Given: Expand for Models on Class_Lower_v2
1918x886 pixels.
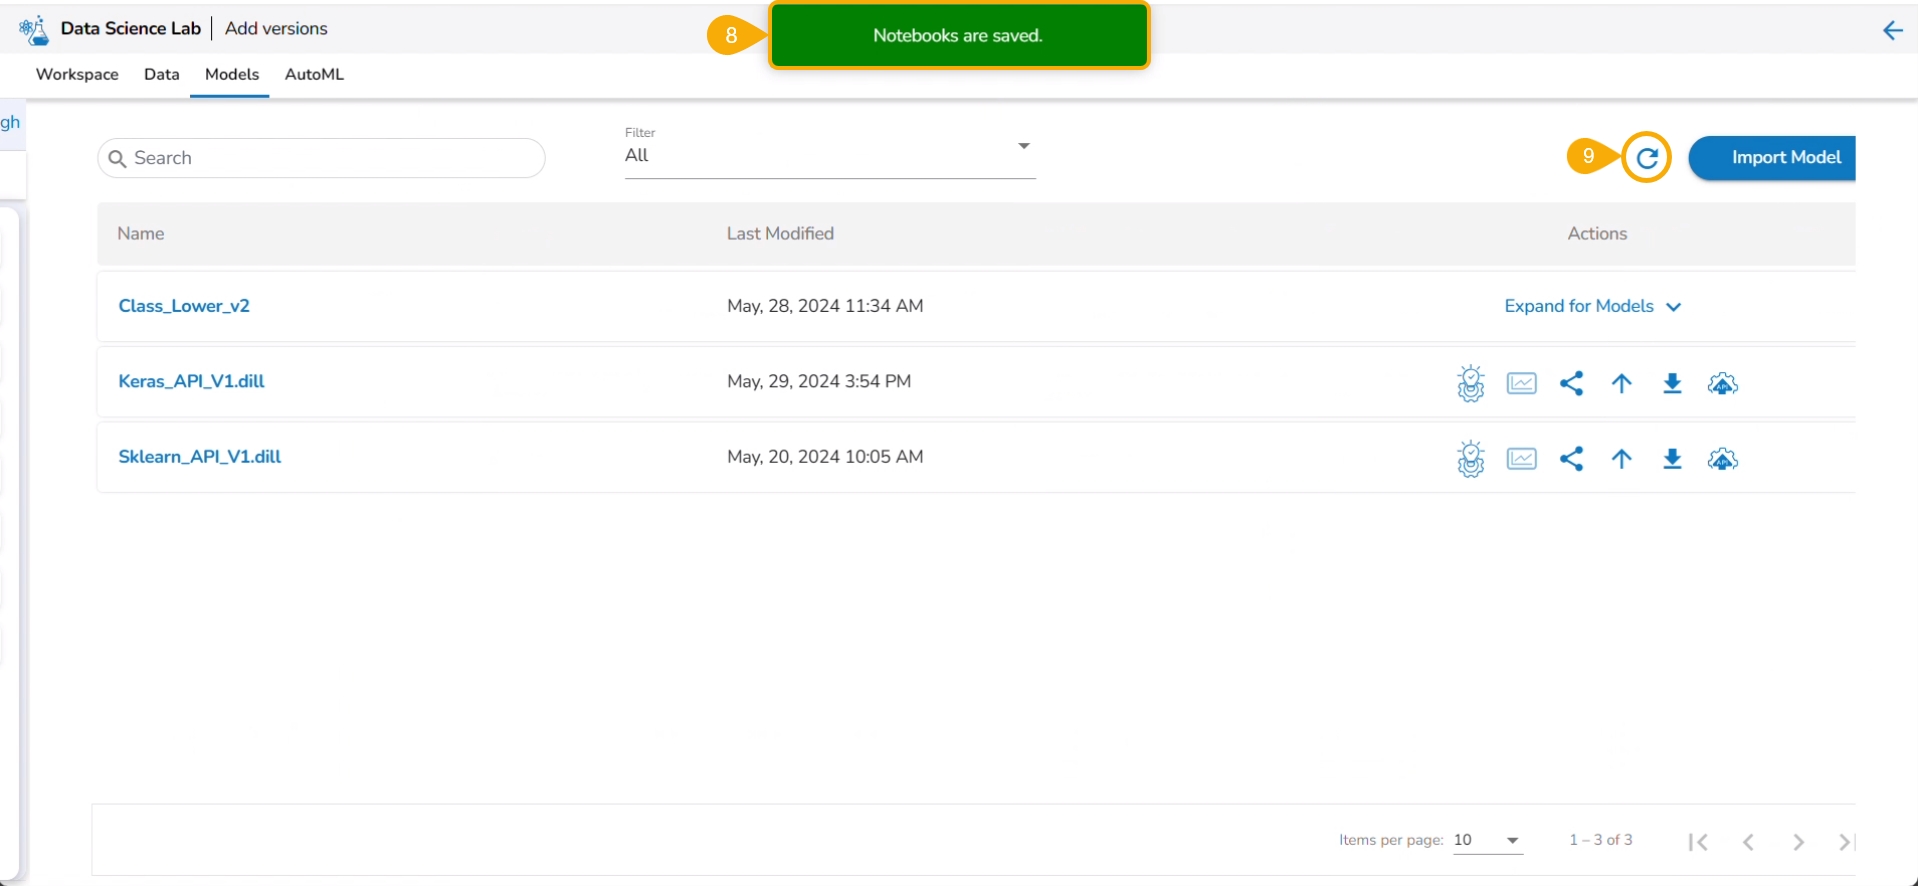Looking at the screenshot, I should (1592, 306).
